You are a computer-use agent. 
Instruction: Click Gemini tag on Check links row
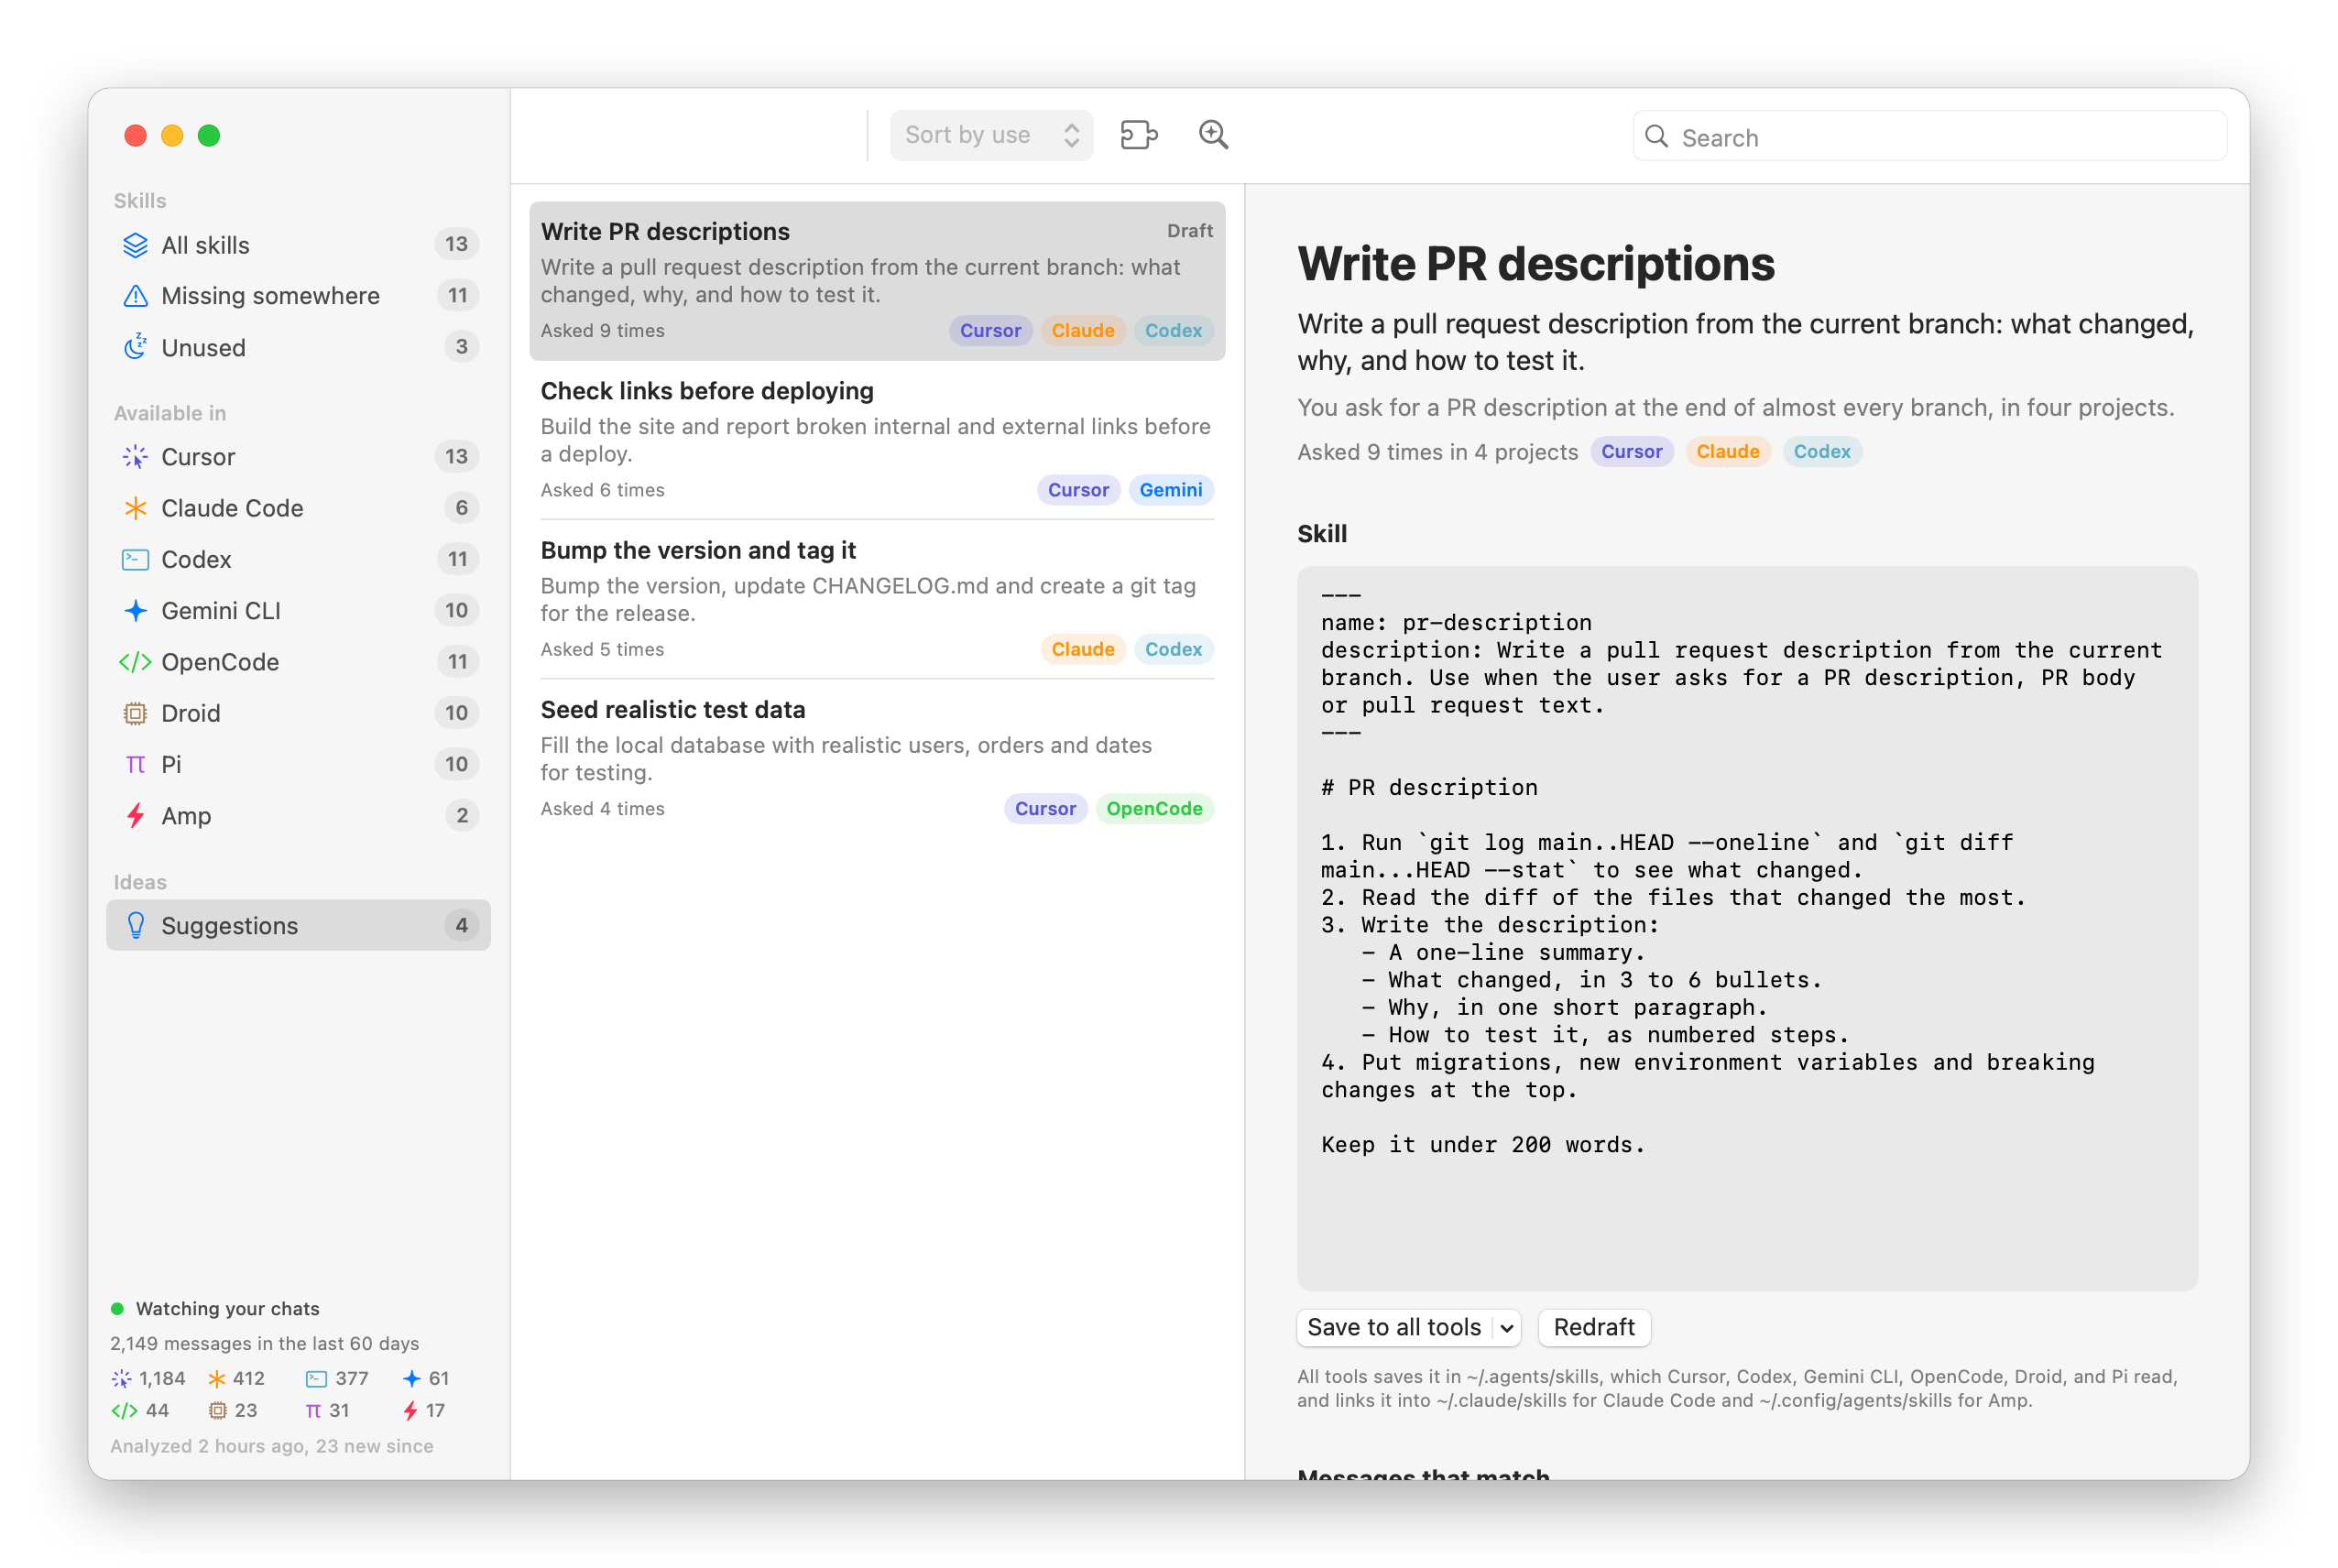coord(1171,490)
